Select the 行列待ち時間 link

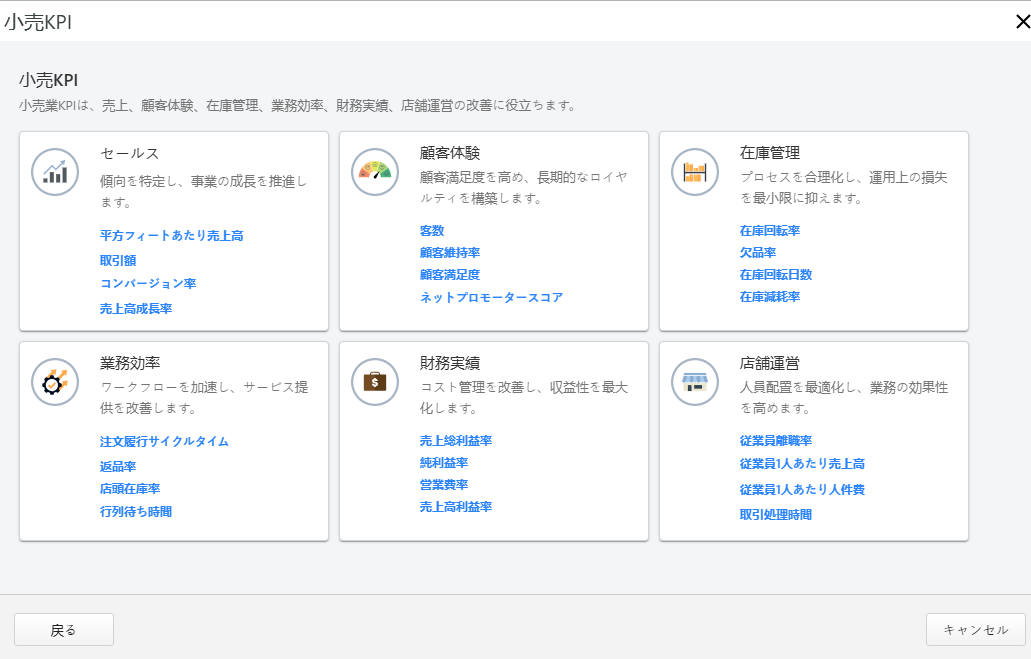point(136,512)
